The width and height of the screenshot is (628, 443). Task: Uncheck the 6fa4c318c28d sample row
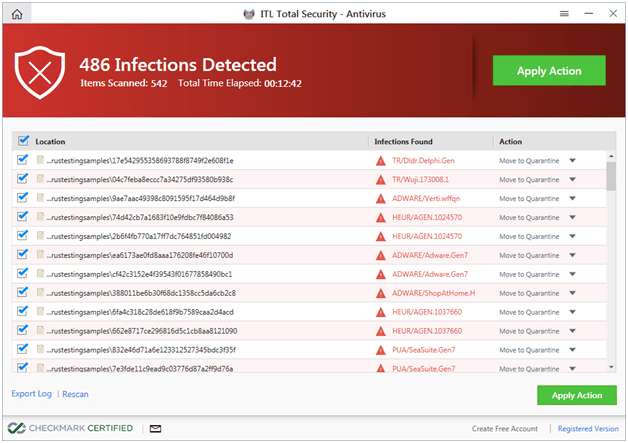click(x=22, y=311)
